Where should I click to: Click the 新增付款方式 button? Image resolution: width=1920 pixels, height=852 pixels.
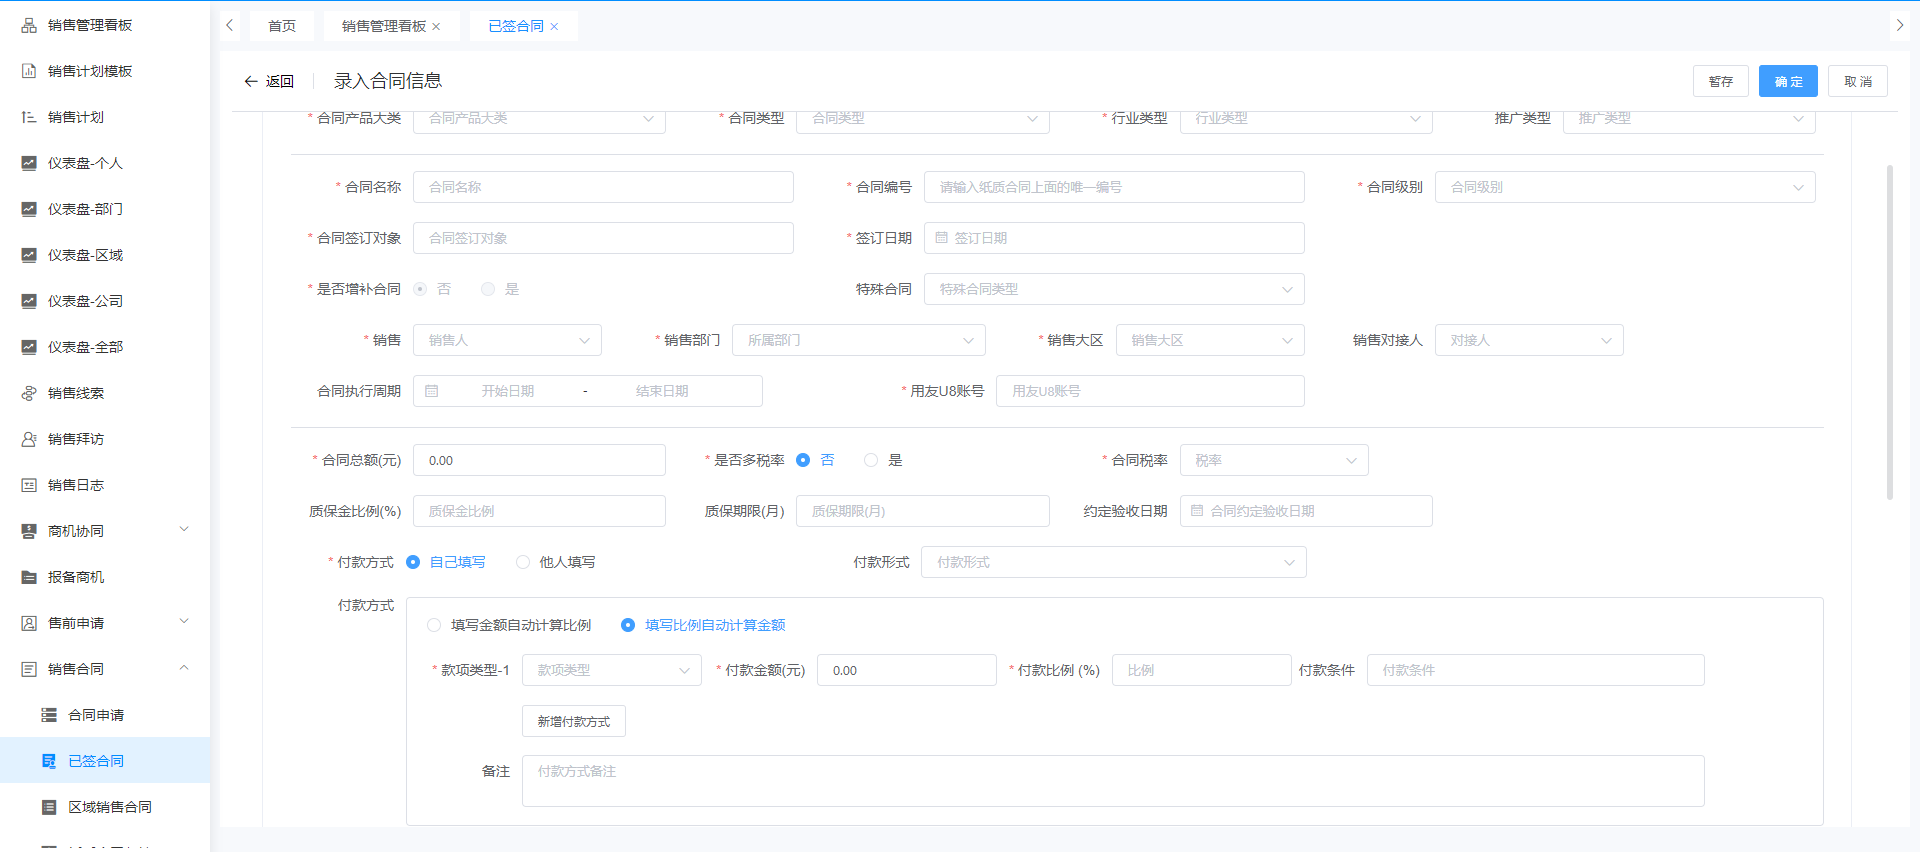[x=573, y=721]
